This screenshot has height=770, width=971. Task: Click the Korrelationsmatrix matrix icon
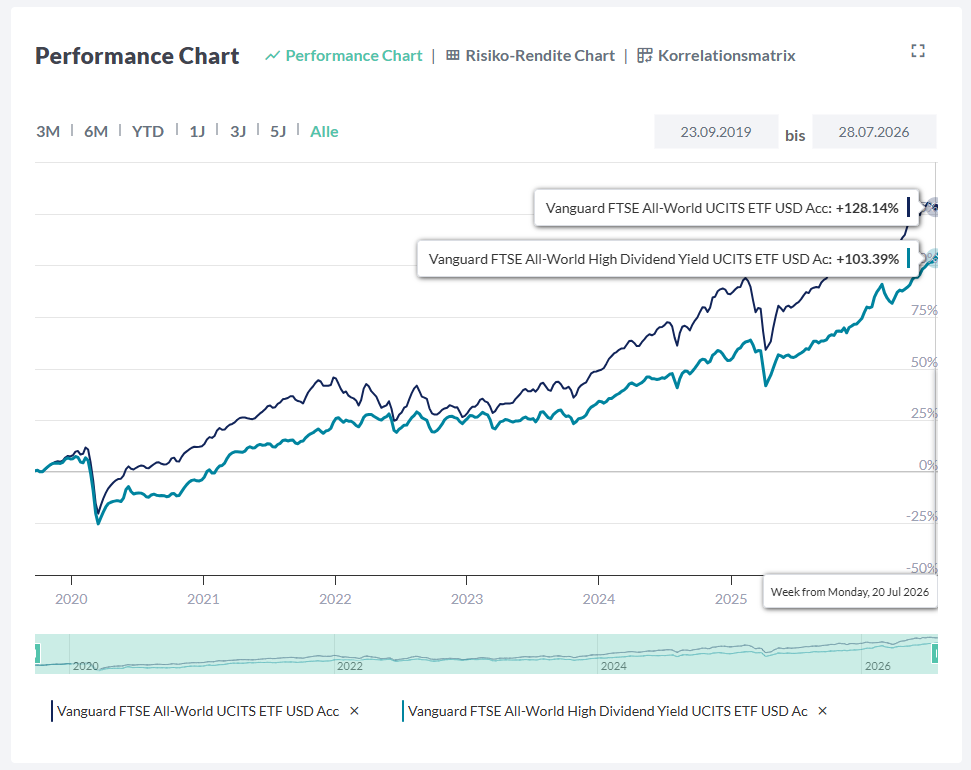click(x=645, y=56)
